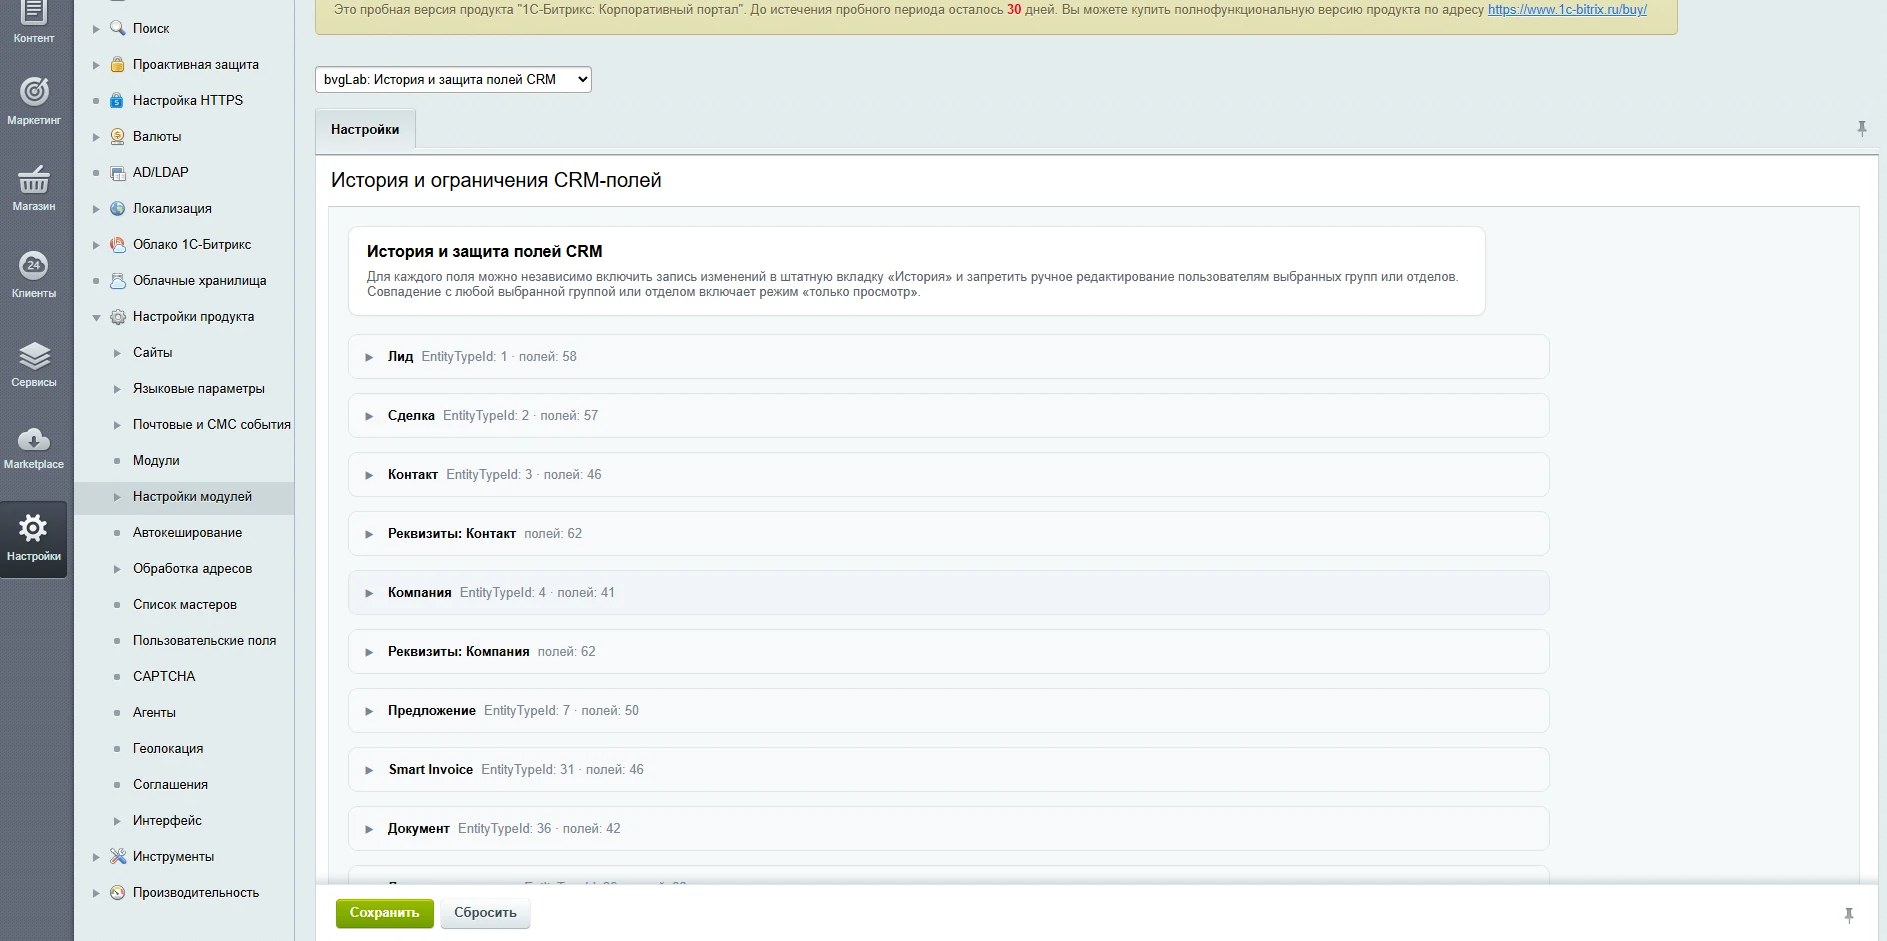This screenshot has height=941, width=1887.
Task: Click the Сбросить button
Action: [x=485, y=913]
